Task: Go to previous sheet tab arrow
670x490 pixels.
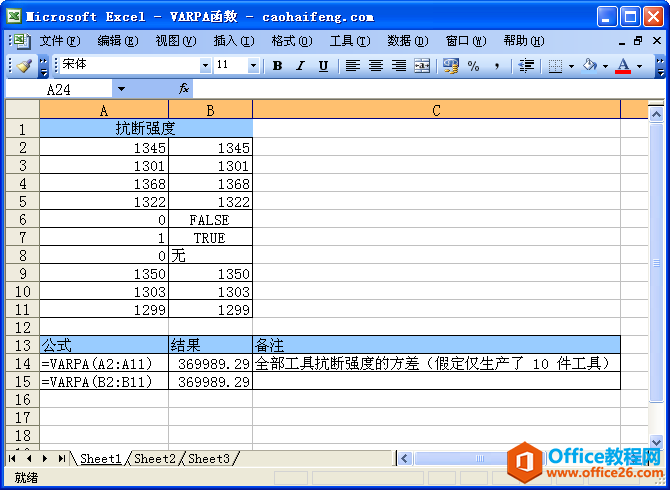Action: point(29,458)
